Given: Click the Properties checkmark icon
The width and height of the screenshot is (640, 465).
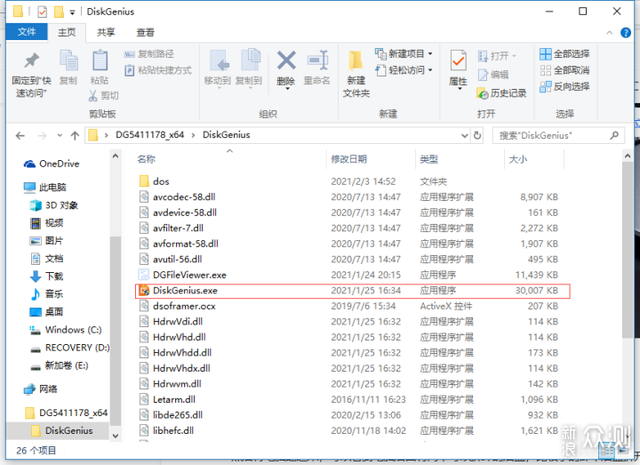Looking at the screenshot, I should tap(458, 61).
